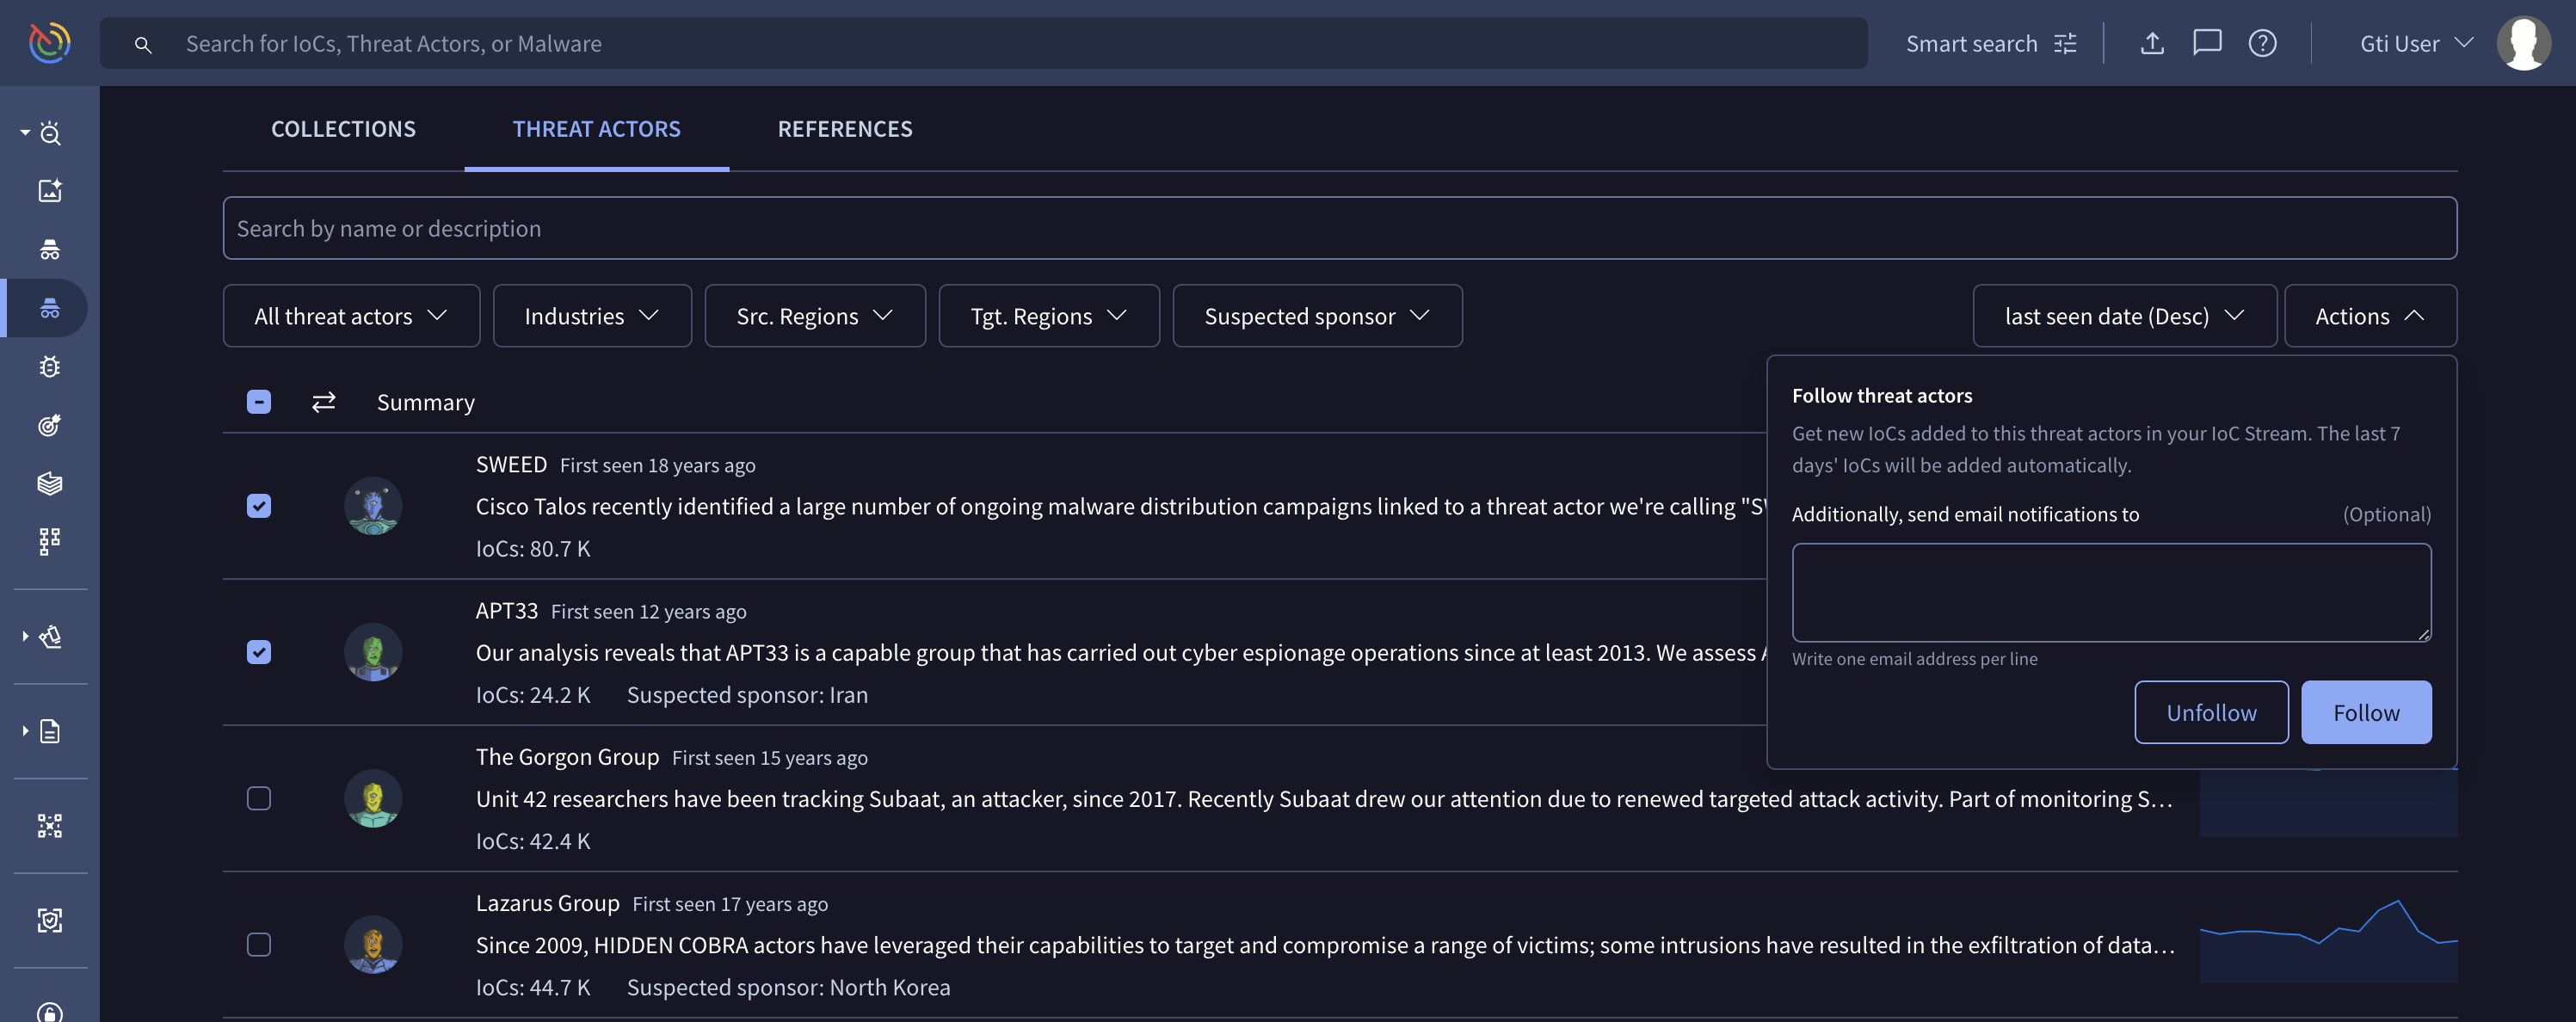Open the Suspected sponsor filter dropdown
This screenshot has height=1022, width=2576.
(1317, 316)
